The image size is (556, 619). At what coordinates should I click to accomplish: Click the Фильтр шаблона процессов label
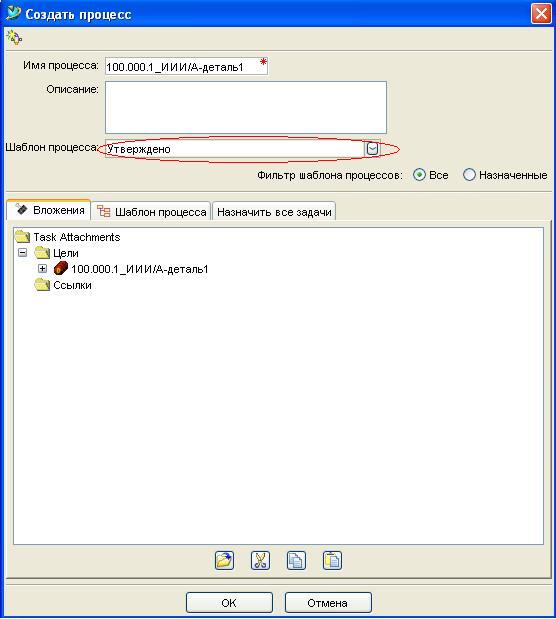point(330,175)
